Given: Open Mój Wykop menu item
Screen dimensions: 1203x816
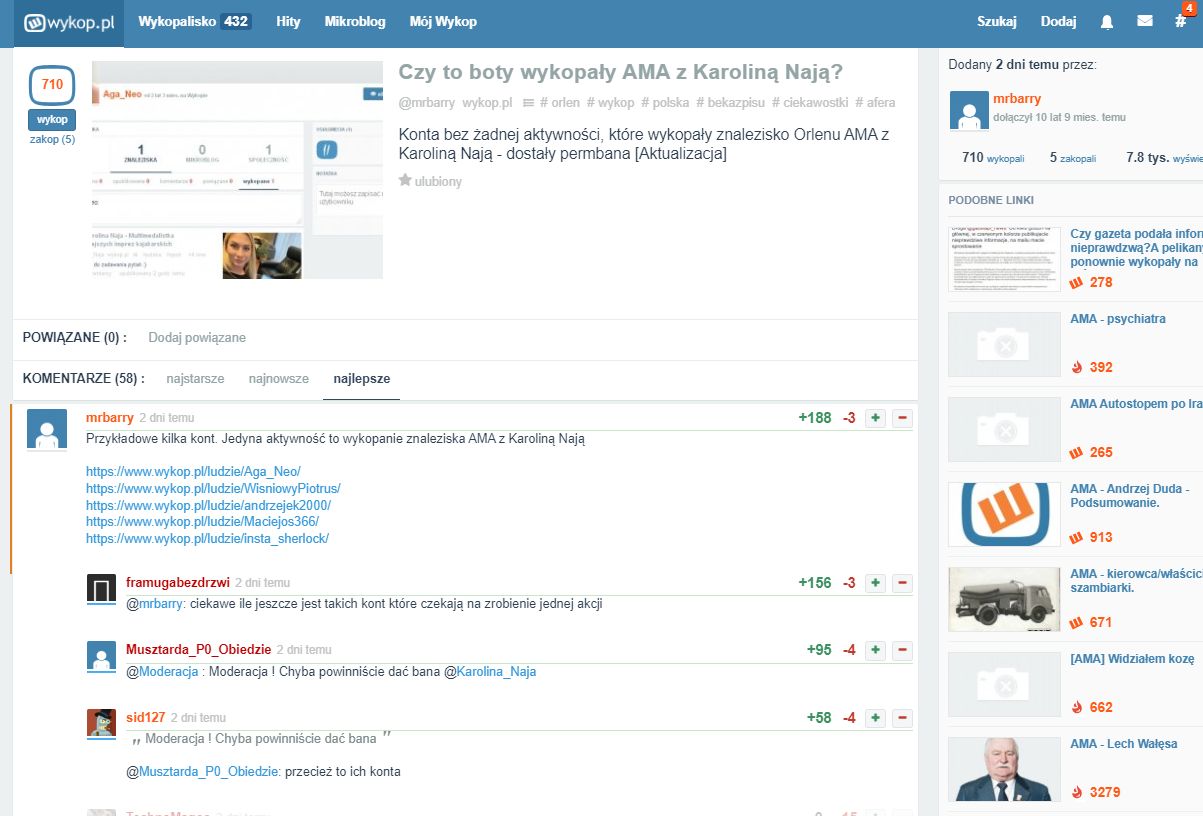Looking at the screenshot, I should point(443,21).
